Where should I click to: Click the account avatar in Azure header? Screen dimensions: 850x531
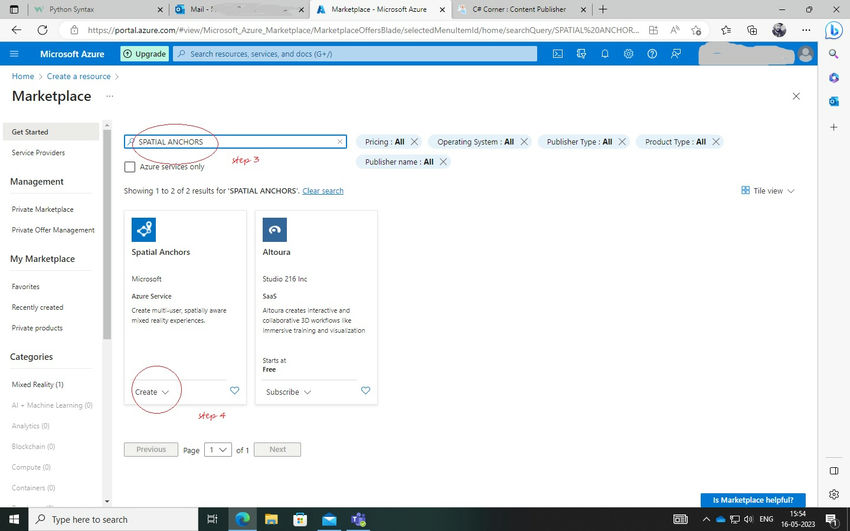[x=806, y=54]
